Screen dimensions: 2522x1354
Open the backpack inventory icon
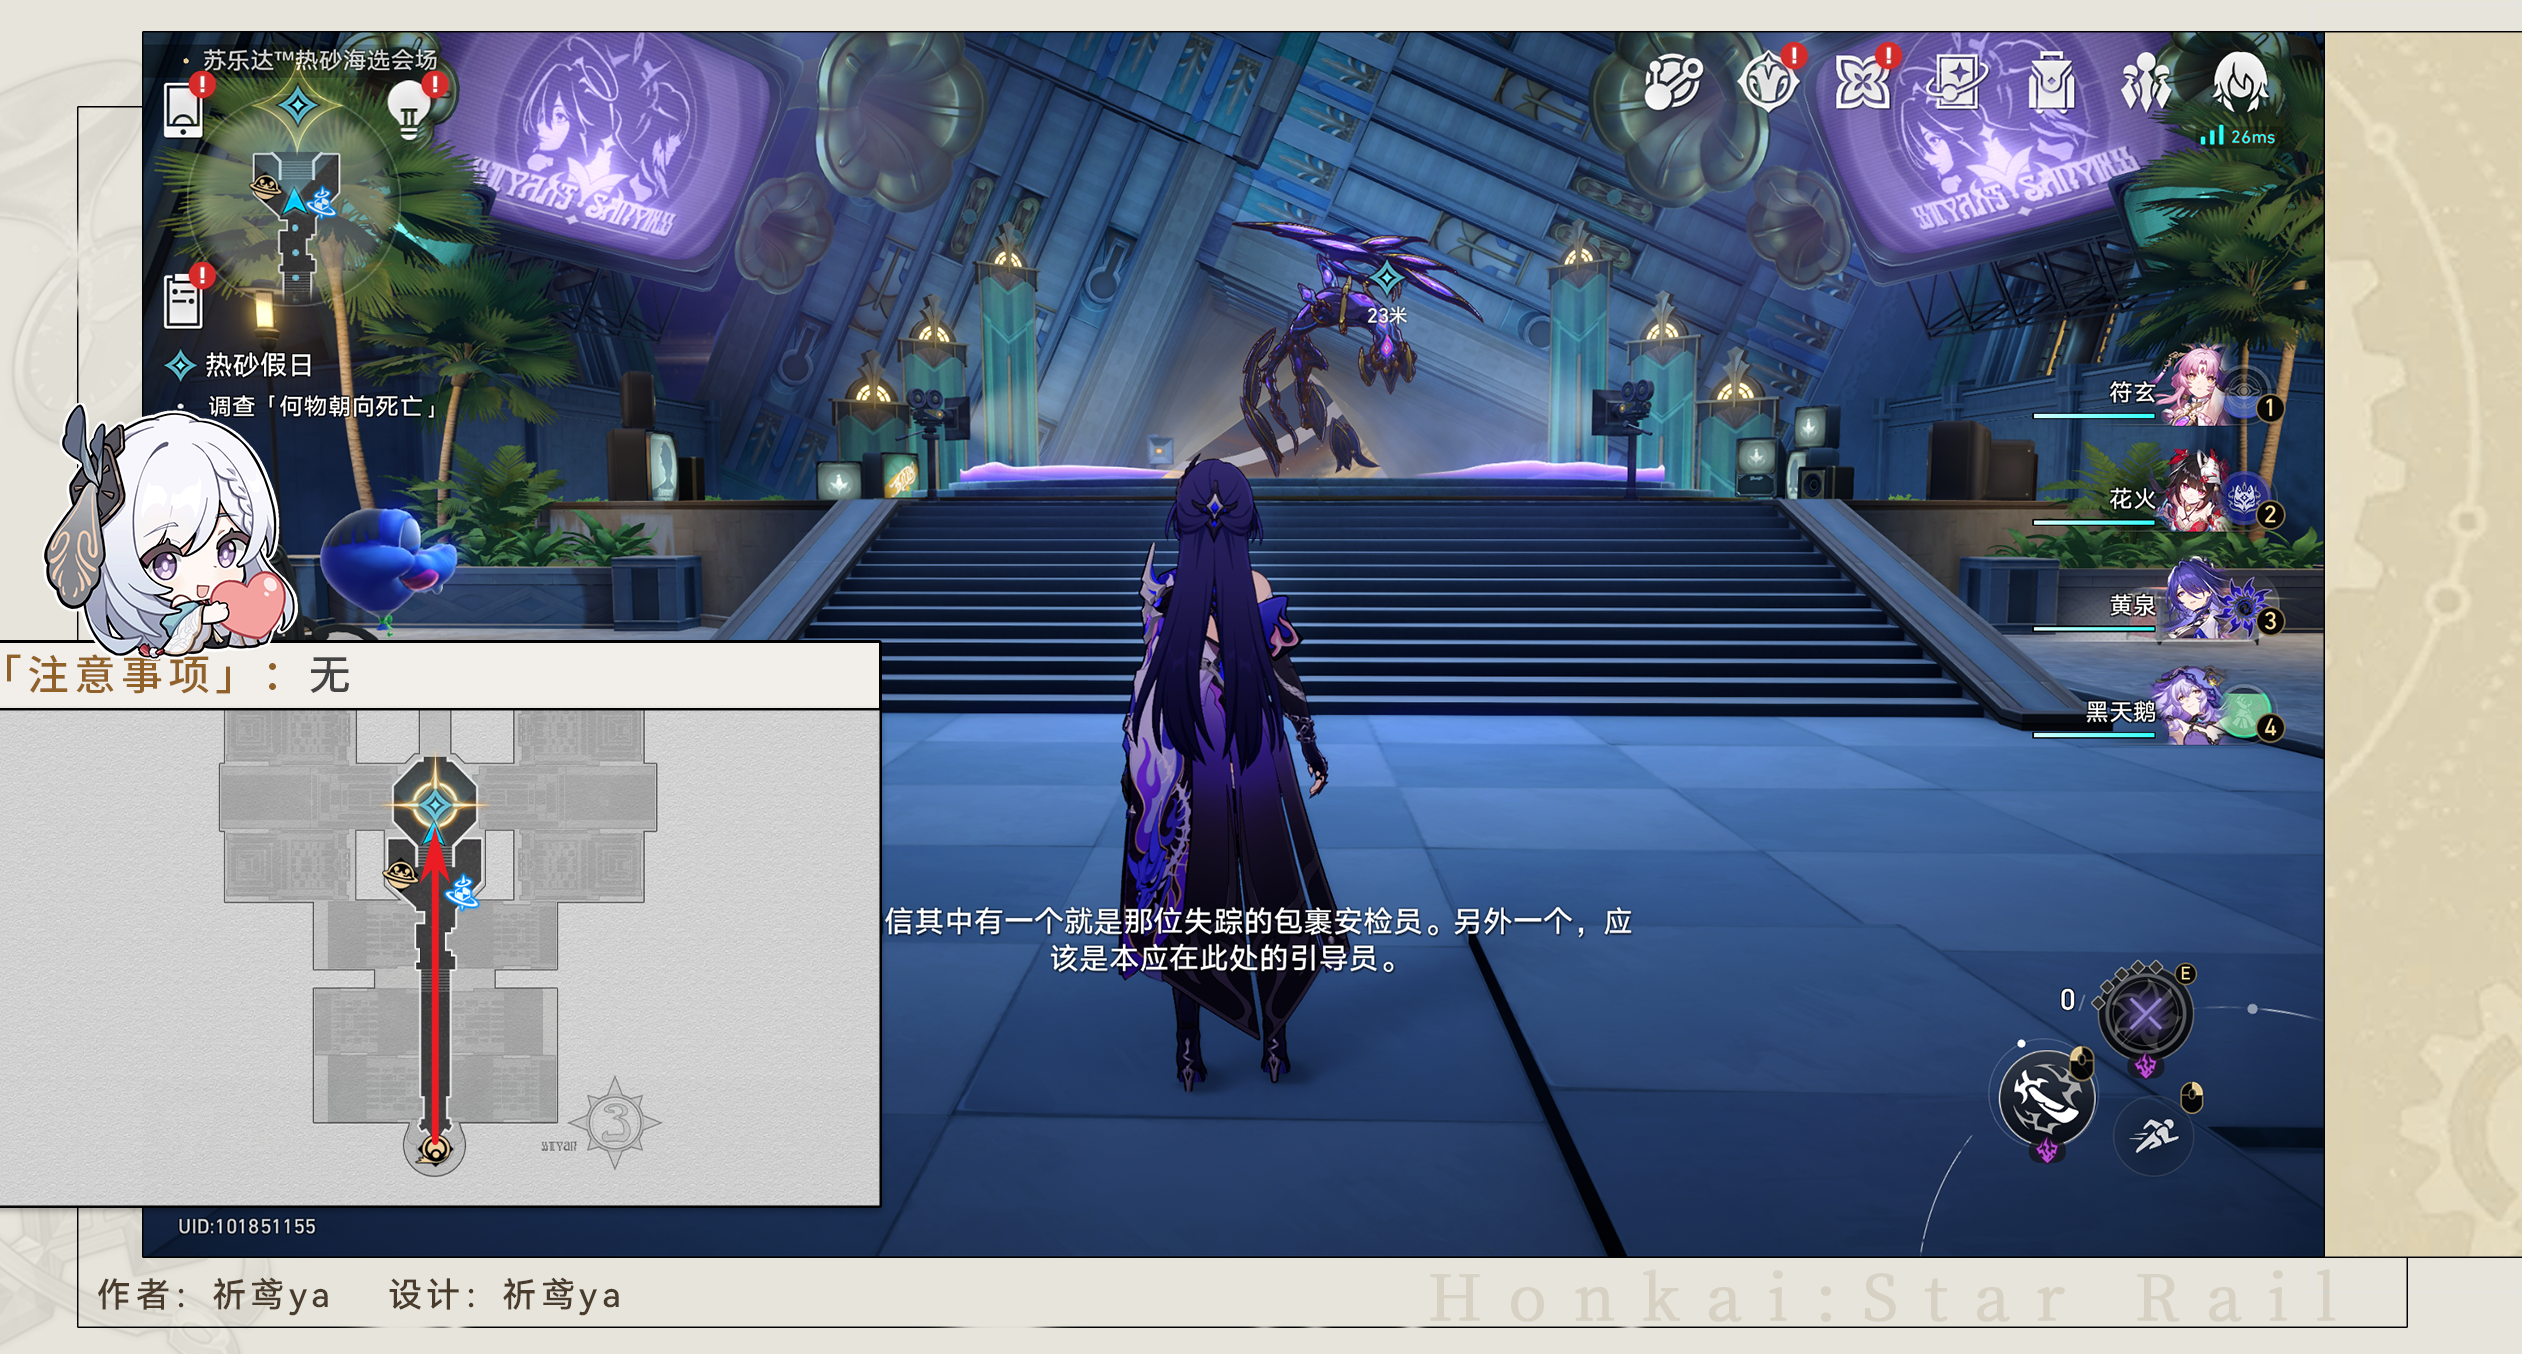2051,82
